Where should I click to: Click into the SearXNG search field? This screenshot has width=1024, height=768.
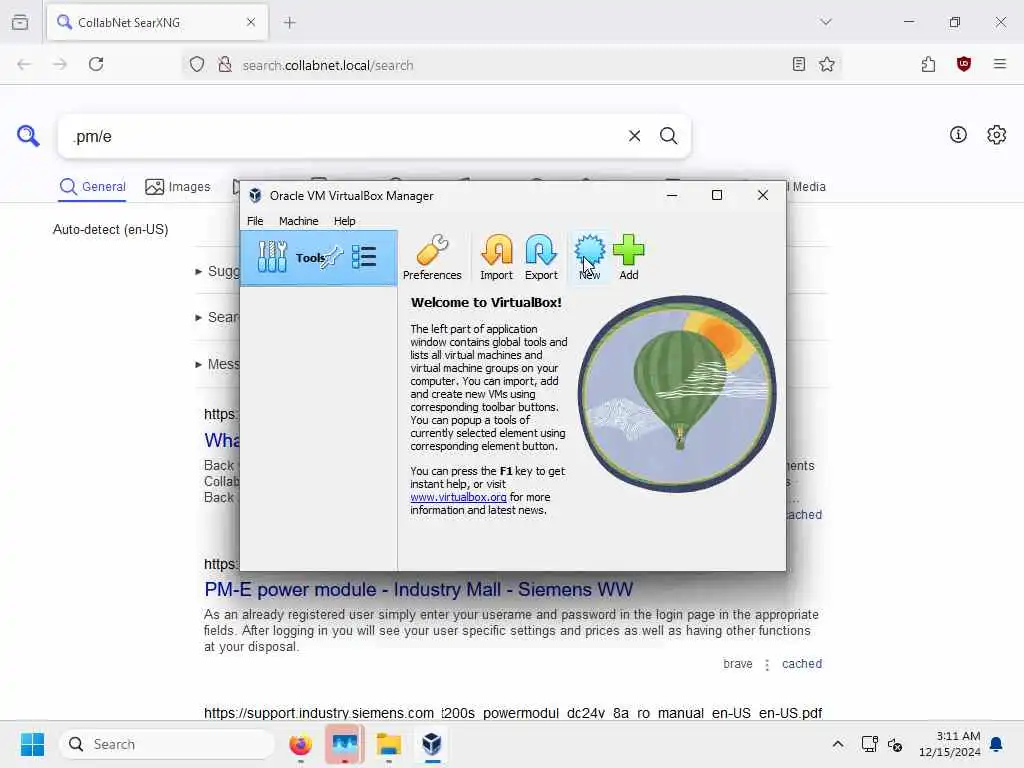coord(346,136)
